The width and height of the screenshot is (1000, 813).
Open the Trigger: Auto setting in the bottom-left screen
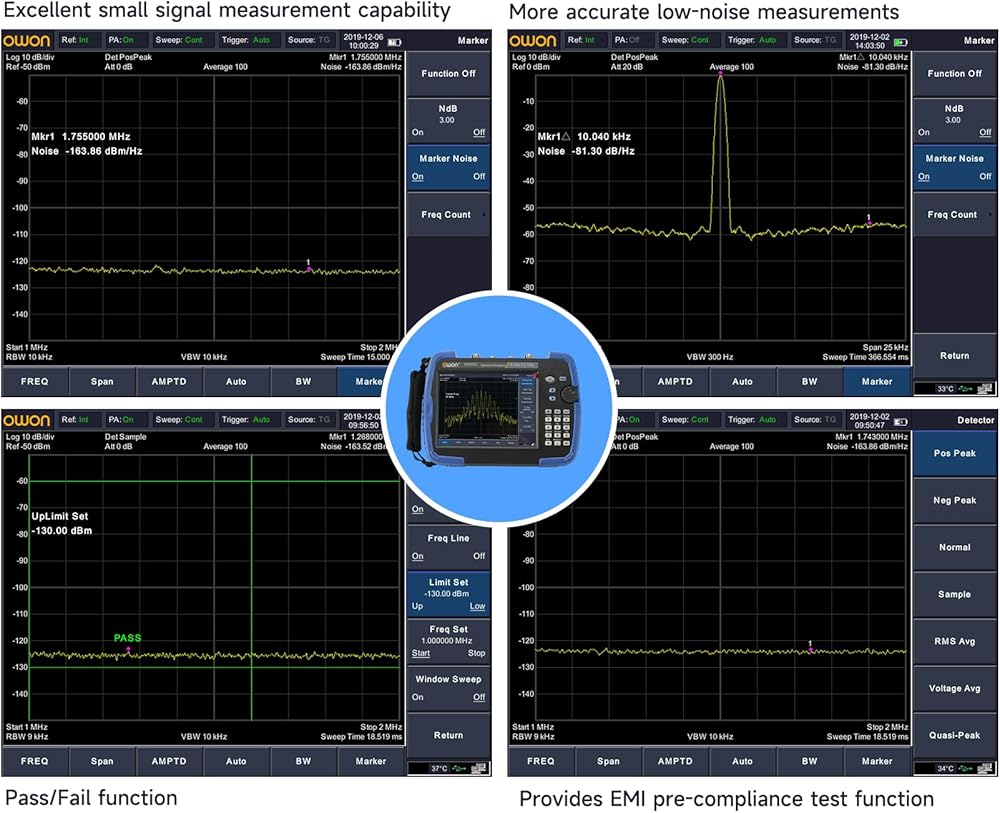pos(248,420)
